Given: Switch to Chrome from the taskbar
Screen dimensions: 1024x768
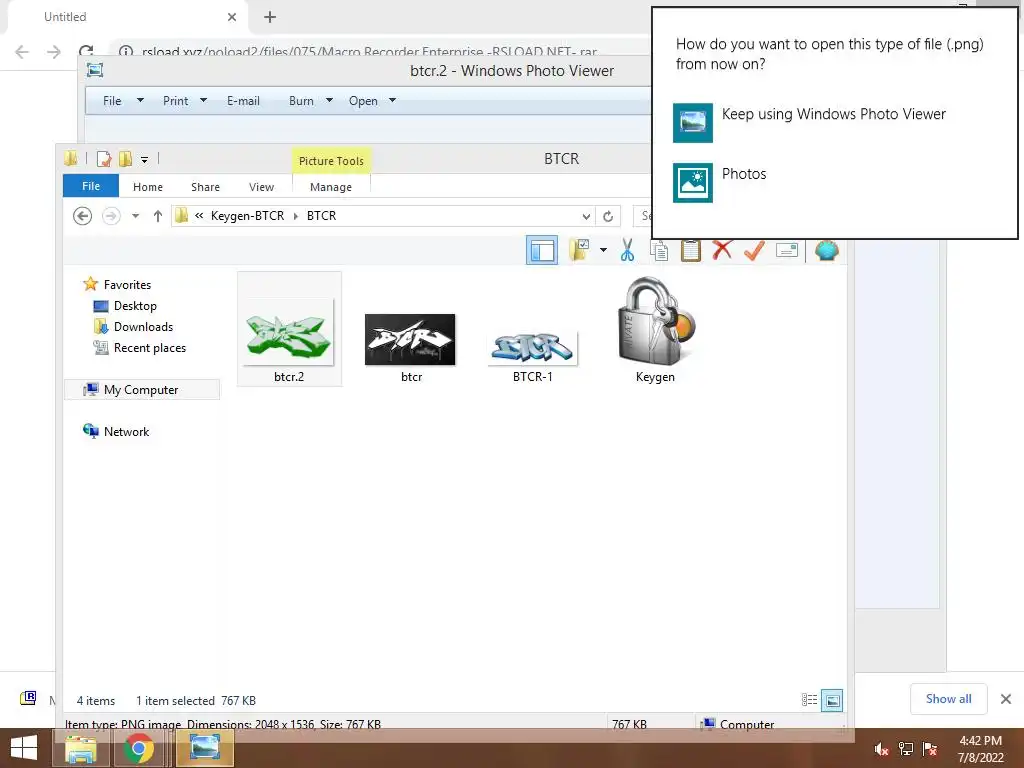Looking at the screenshot, I should click(x=139, y=748).
